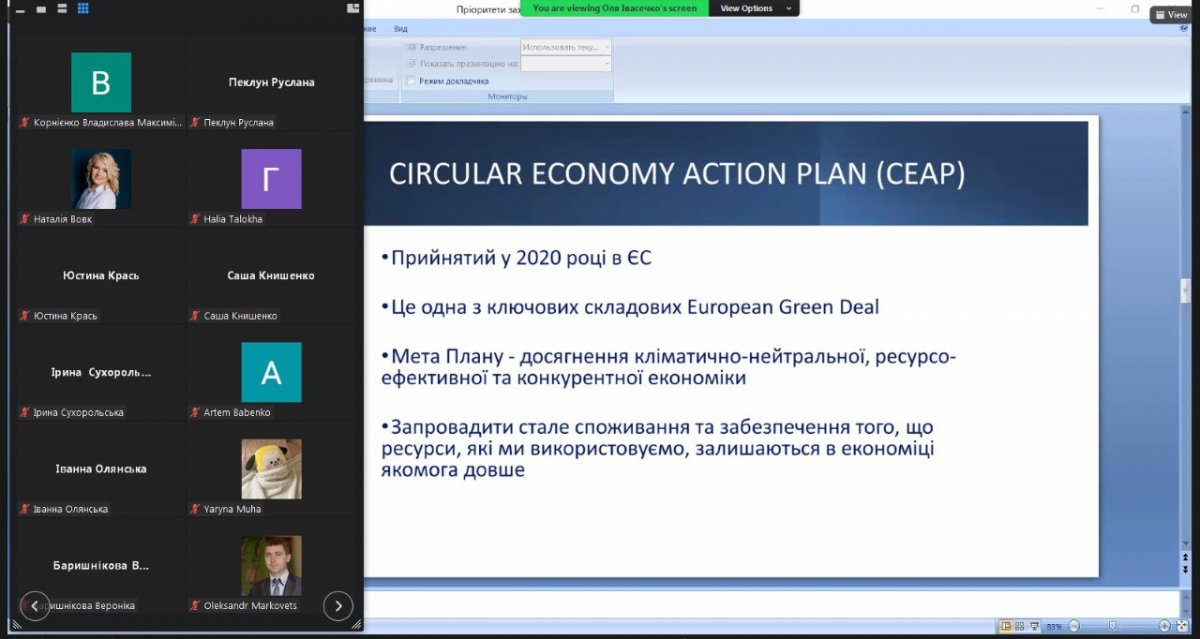Click muted mic icon for Oleksandr Markovets
The image size is (1200, 639).
pos(196,606)
